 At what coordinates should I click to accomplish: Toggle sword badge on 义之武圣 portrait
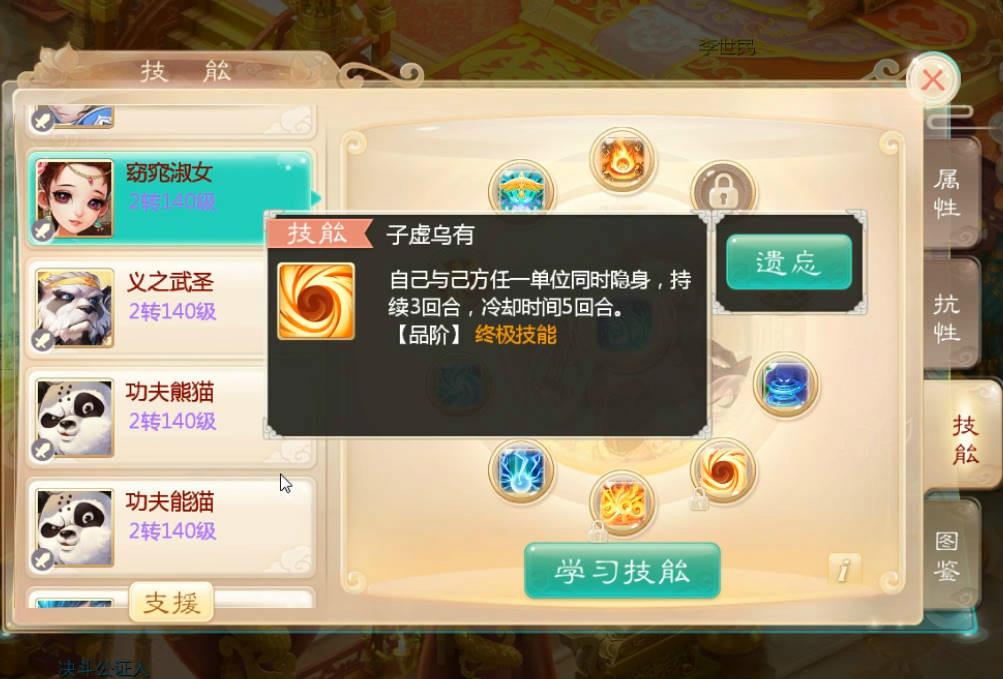(43, 340)
